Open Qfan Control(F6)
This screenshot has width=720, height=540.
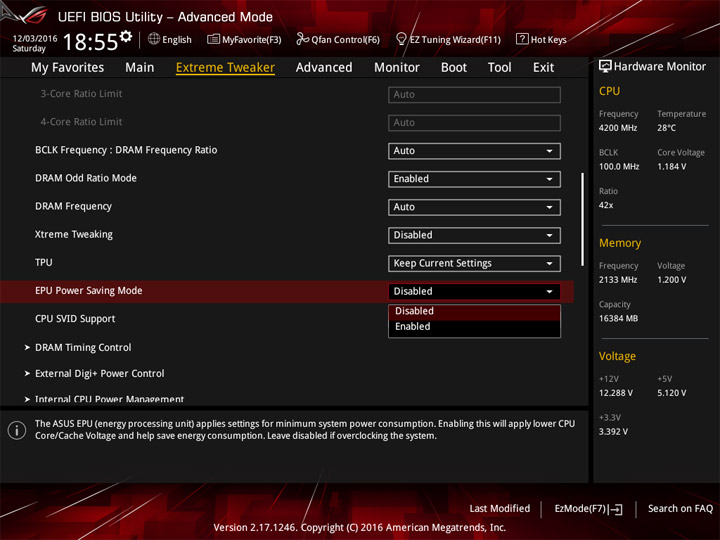click(338, 39)
